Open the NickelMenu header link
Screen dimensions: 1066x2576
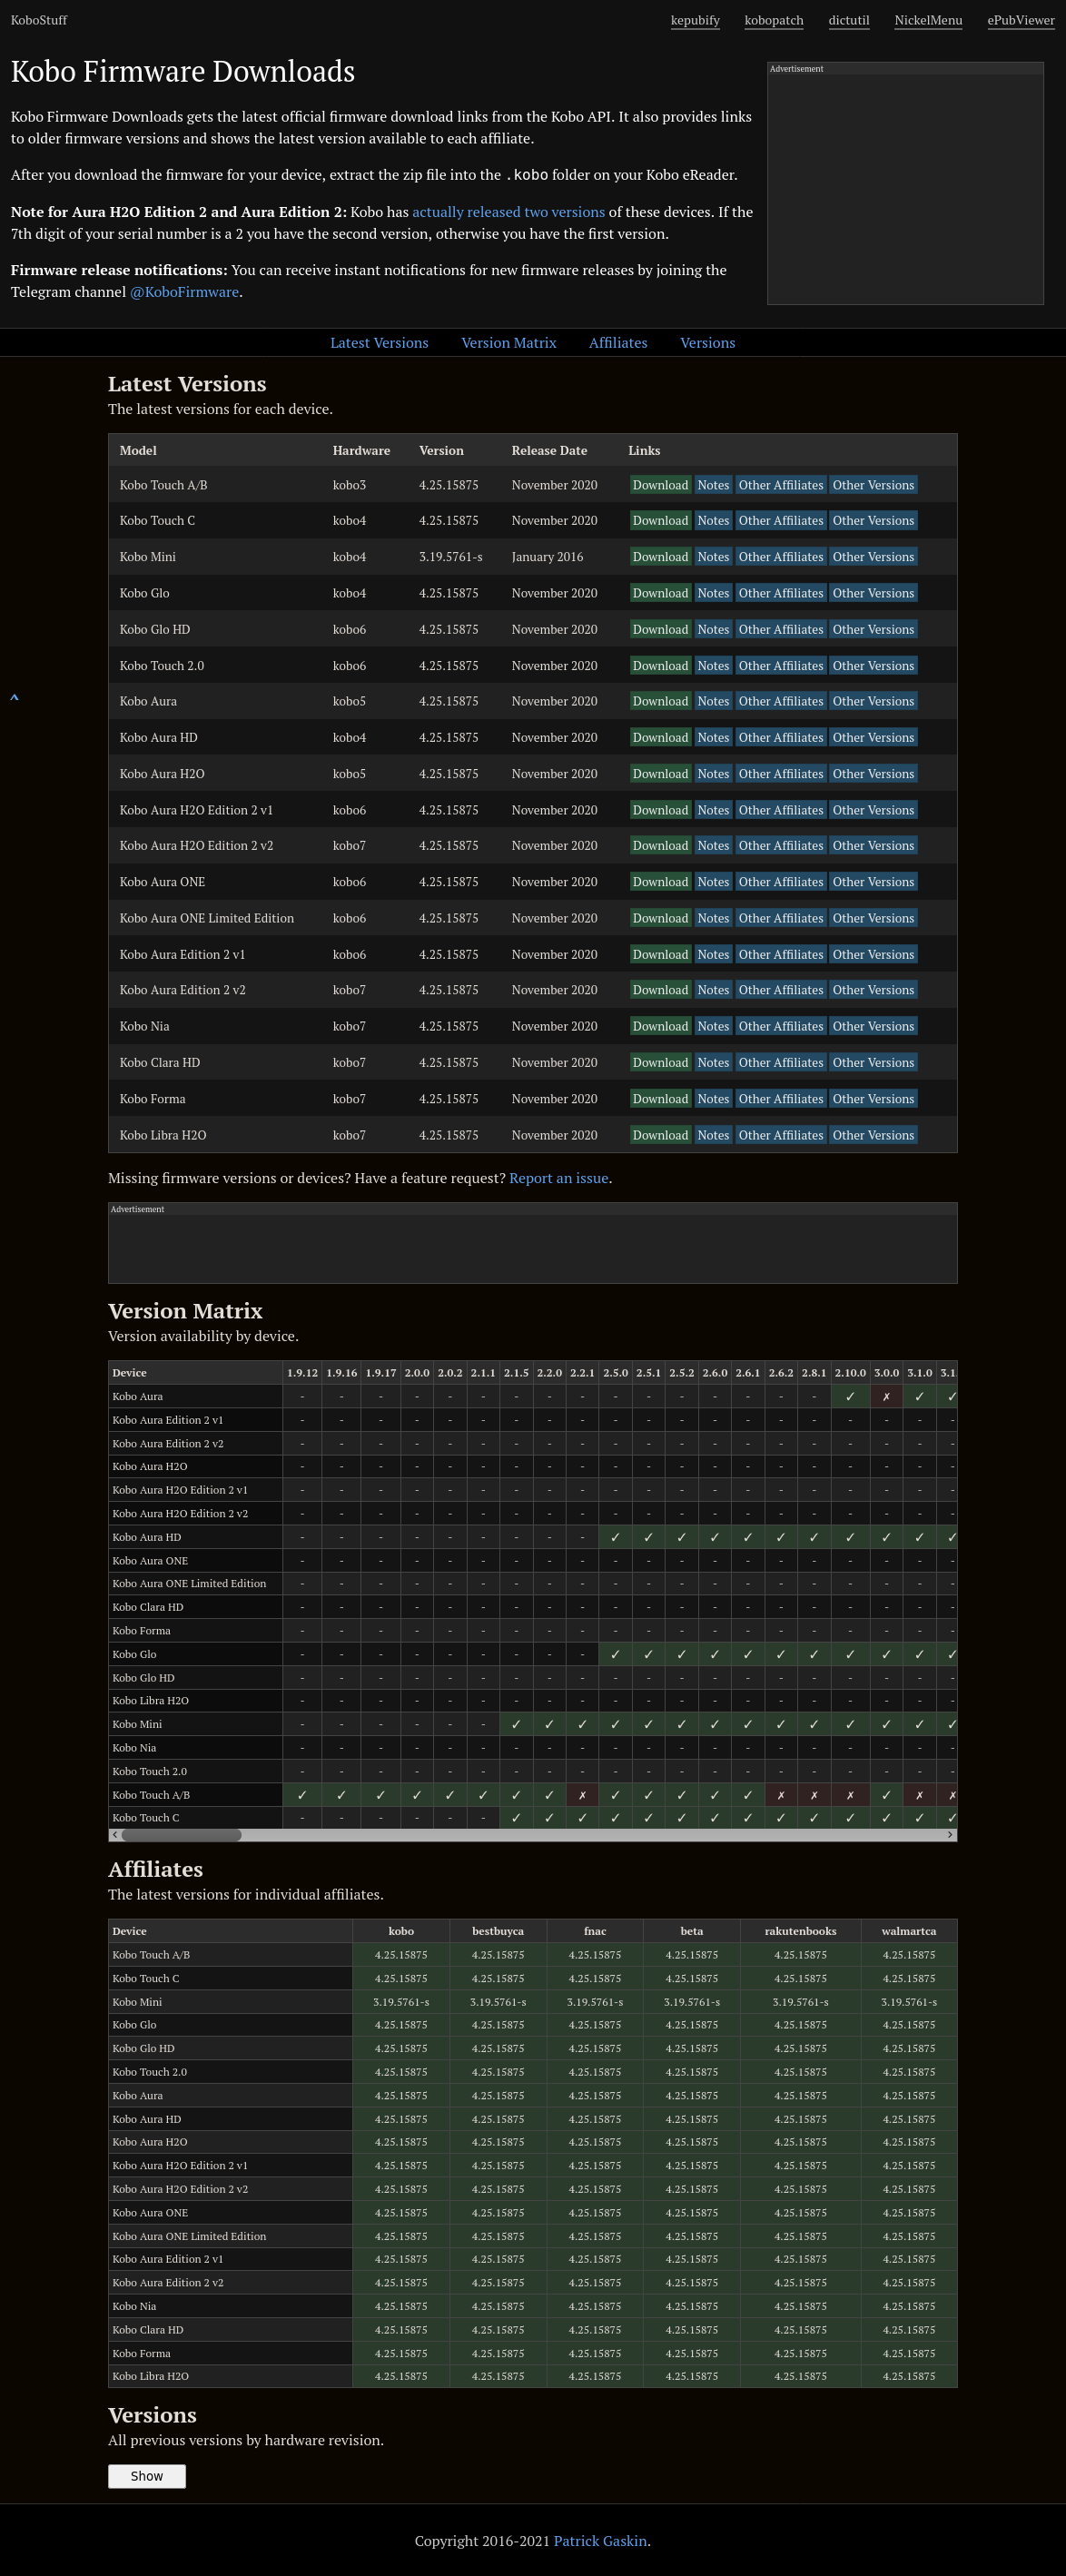(928, 20)
